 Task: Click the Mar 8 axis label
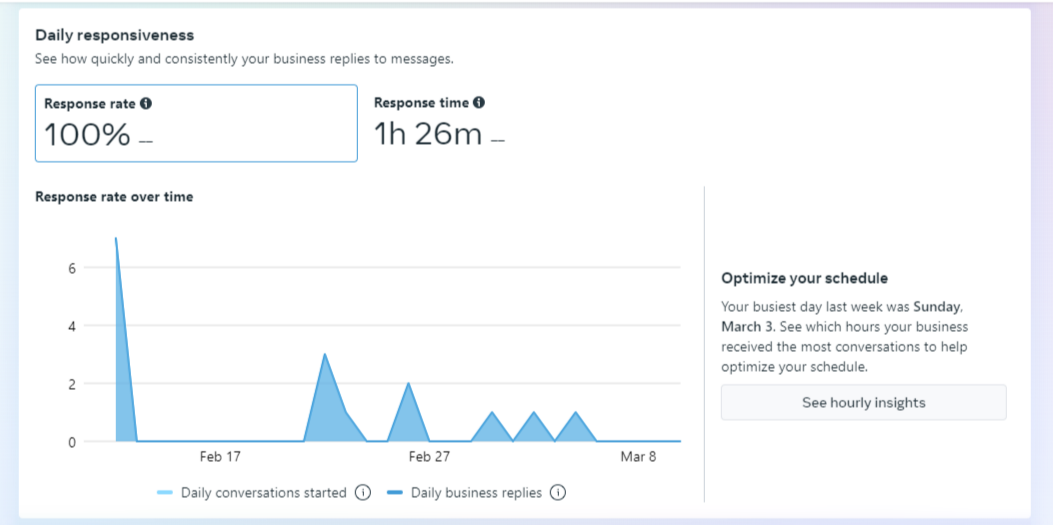tap(638, 457)
